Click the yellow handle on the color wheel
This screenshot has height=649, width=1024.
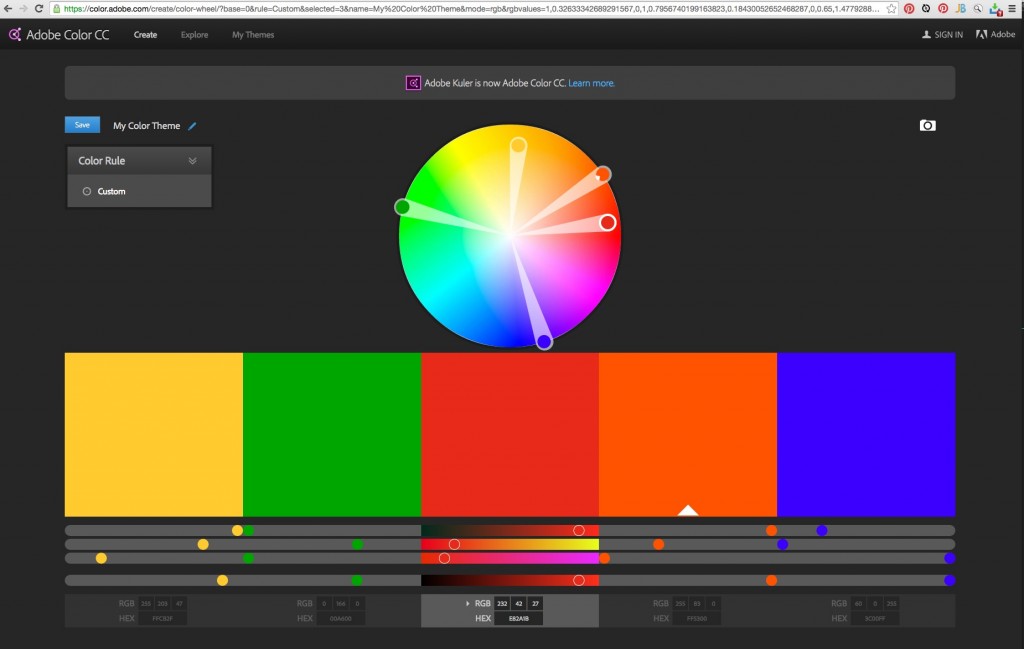[x=518, y=145]
